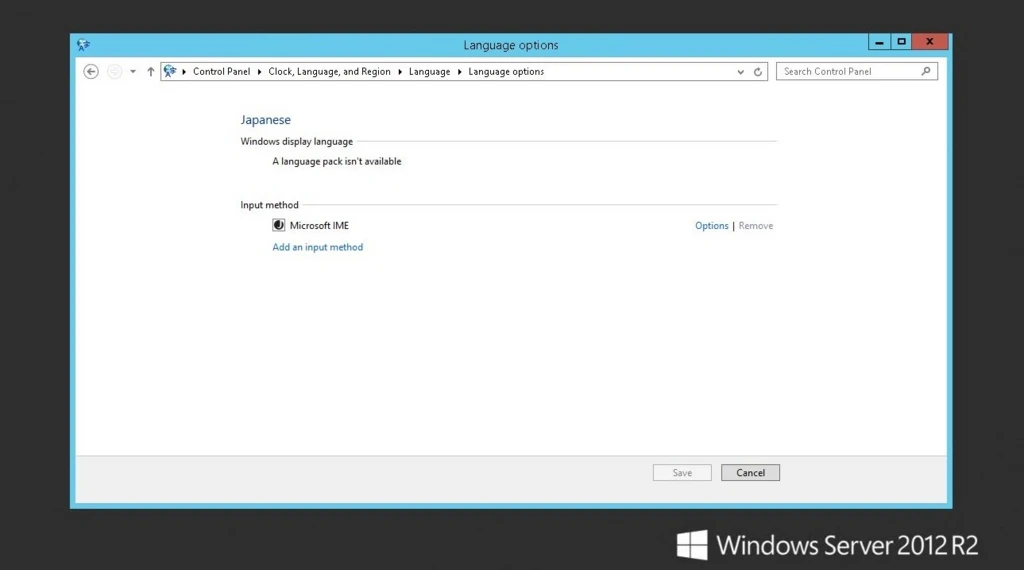Cancel the Language options changes

pyautogui.click(x=750, y=473)
